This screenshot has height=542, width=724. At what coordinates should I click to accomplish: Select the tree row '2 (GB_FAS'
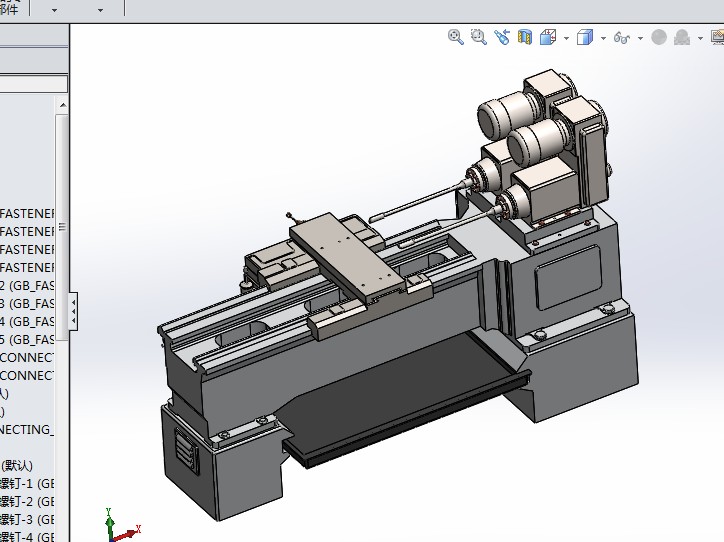[27, 285]
